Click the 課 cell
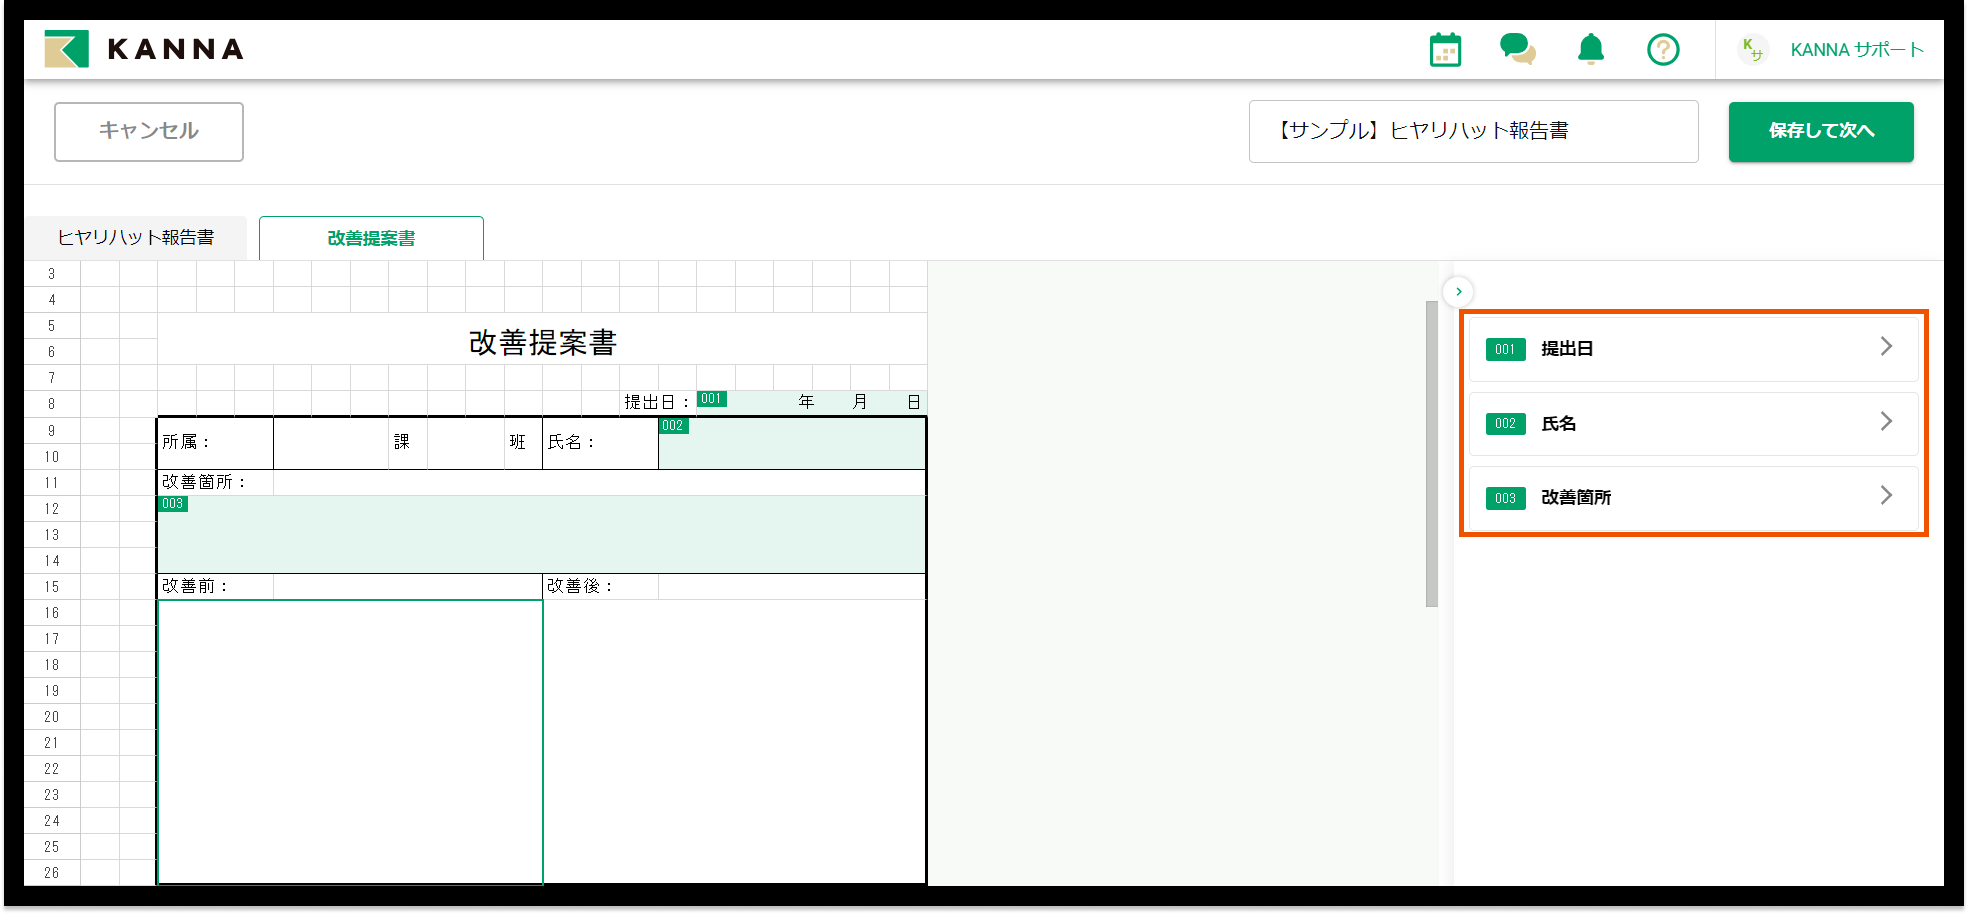 (x=408, y=443)
